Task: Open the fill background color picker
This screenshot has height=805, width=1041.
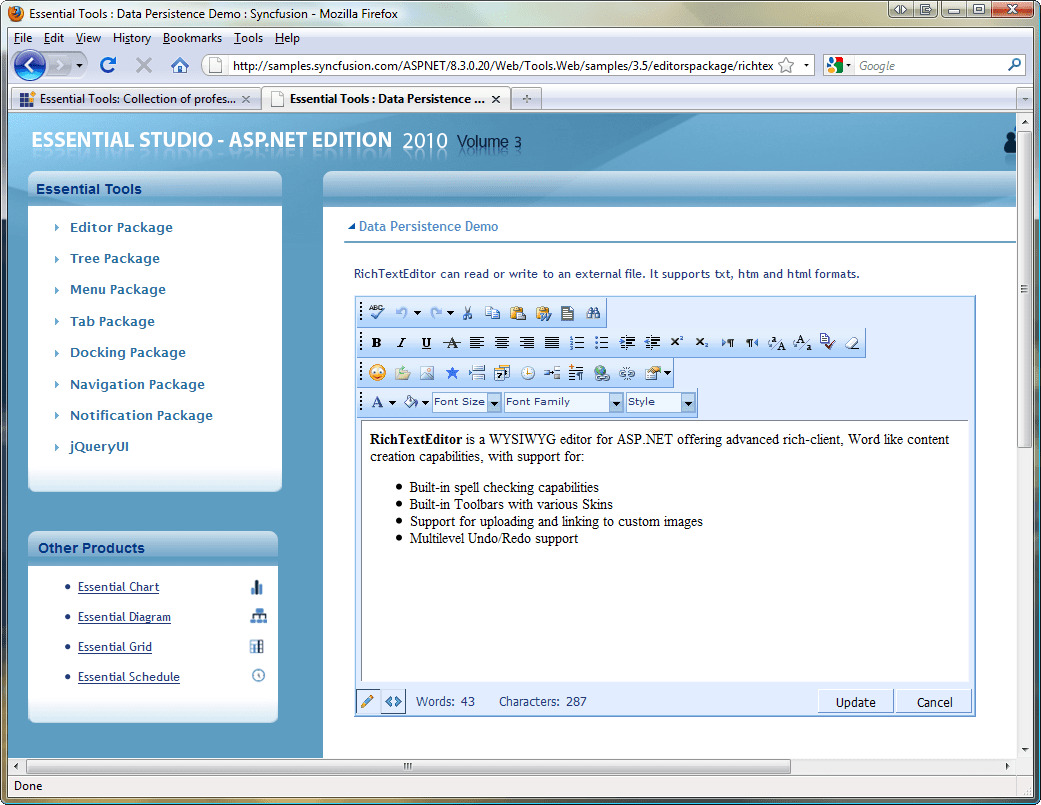Action: coord(410,402)
